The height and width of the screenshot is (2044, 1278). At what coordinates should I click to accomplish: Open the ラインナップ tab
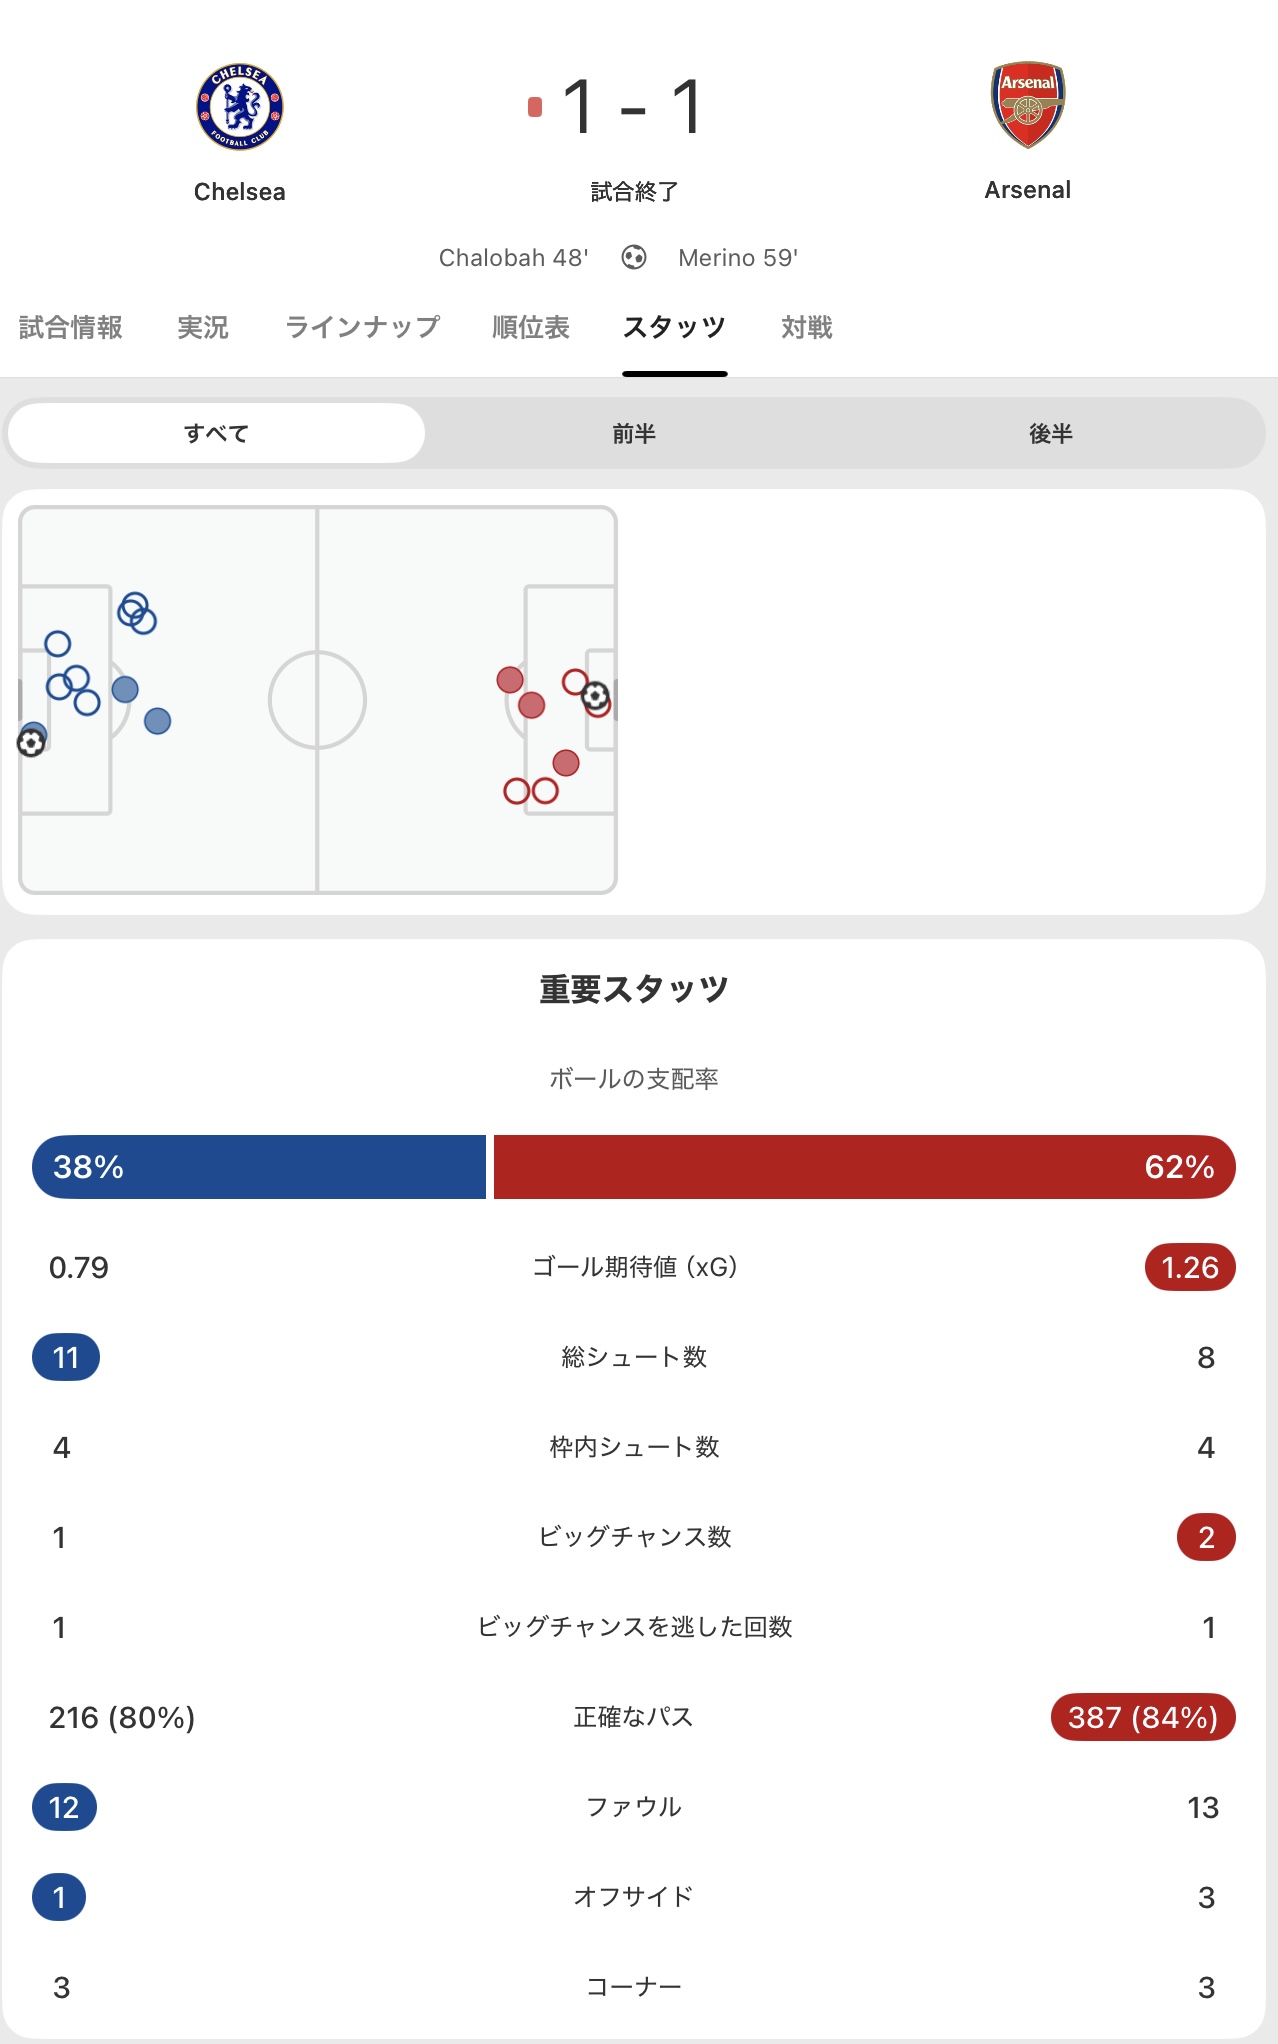click(x=362, y=327)
